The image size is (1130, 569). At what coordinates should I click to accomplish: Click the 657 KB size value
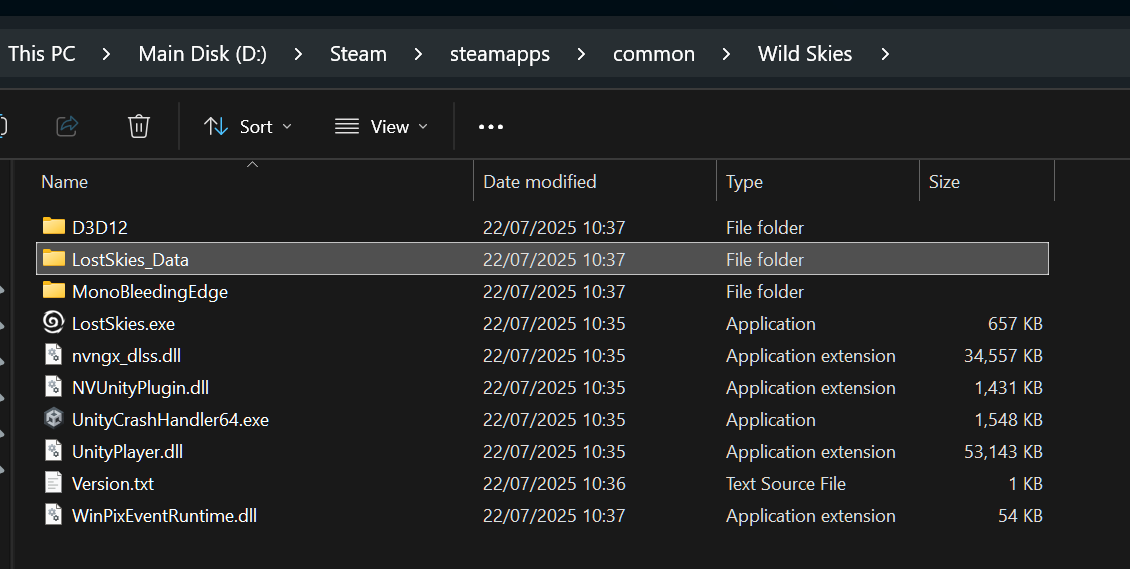(1015, 323)
